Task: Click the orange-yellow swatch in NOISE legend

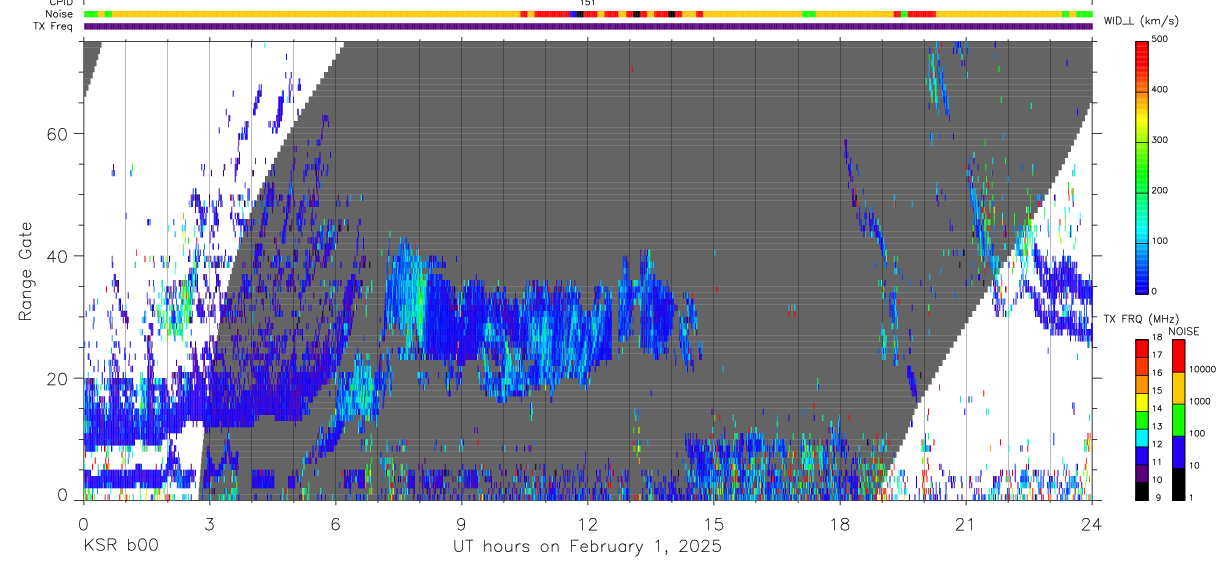Action: pos(1178,388)
